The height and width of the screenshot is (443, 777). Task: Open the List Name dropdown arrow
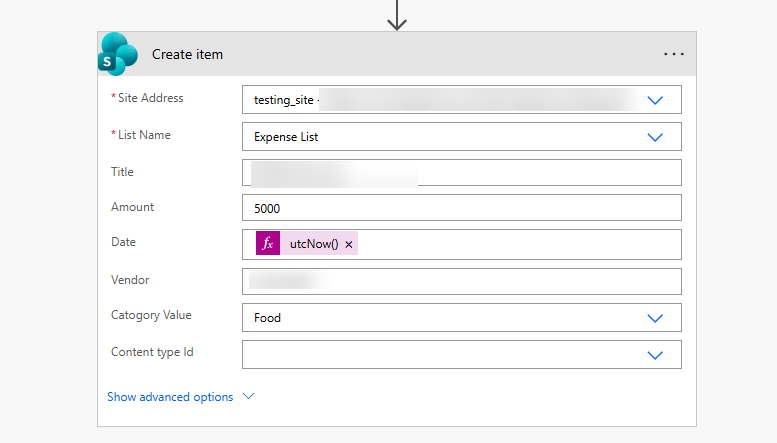click(655, 137)
